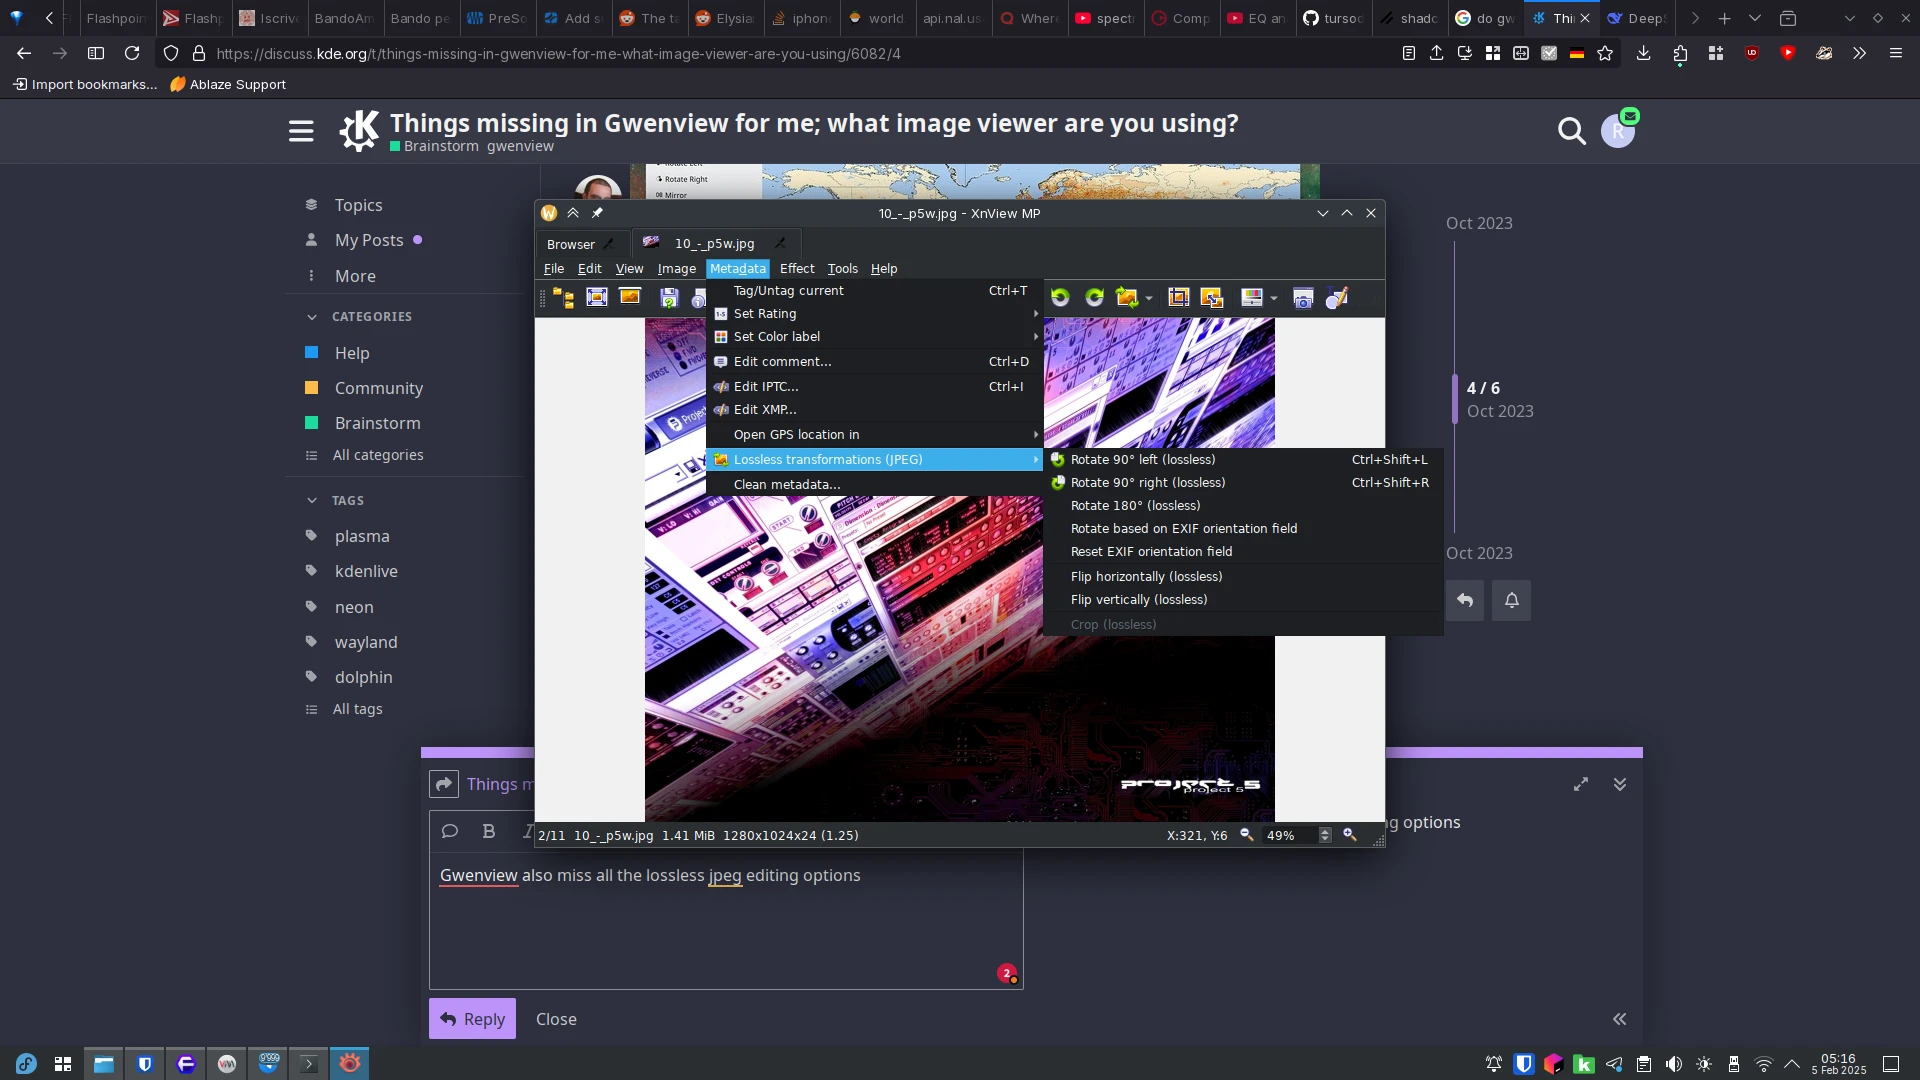The width and height of the screenshot is (1920, 1080).
Task: Click the Reply button
Action: click(472, 1018)
